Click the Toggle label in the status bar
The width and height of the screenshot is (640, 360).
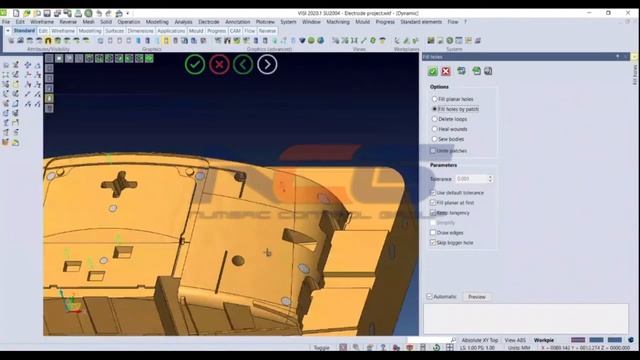point(321,348)
